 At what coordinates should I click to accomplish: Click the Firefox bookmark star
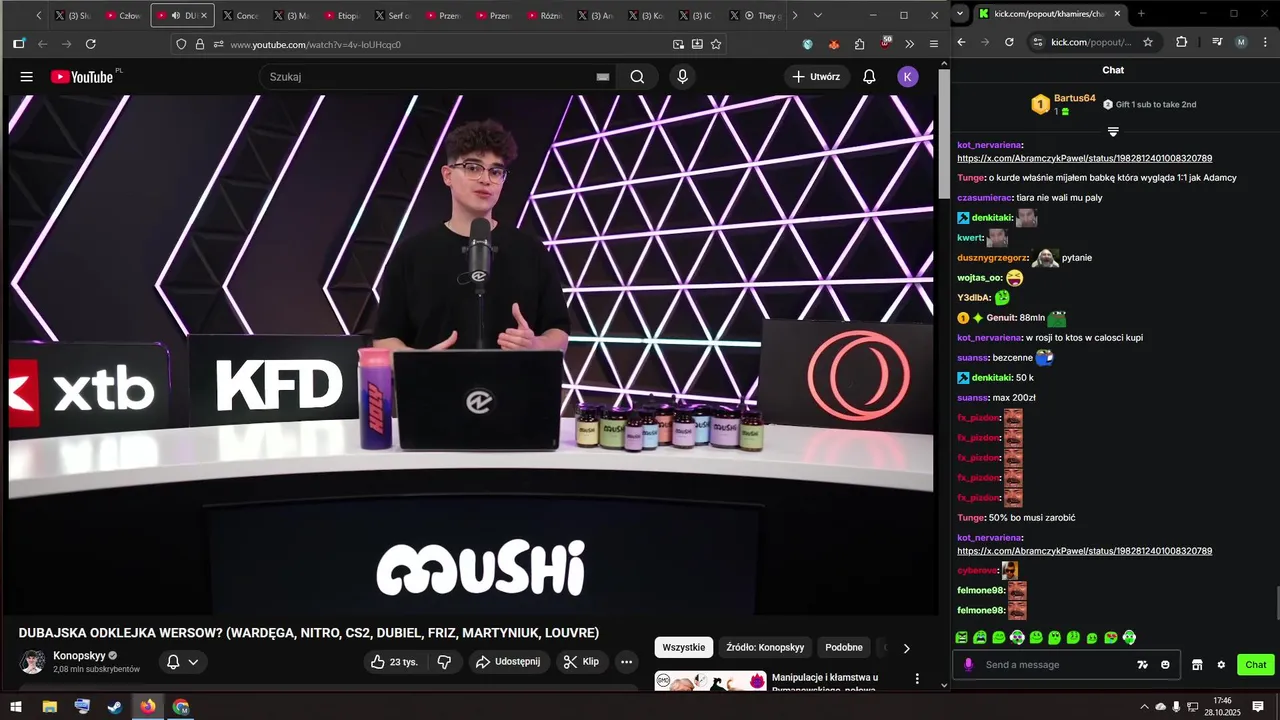(716, 44)
